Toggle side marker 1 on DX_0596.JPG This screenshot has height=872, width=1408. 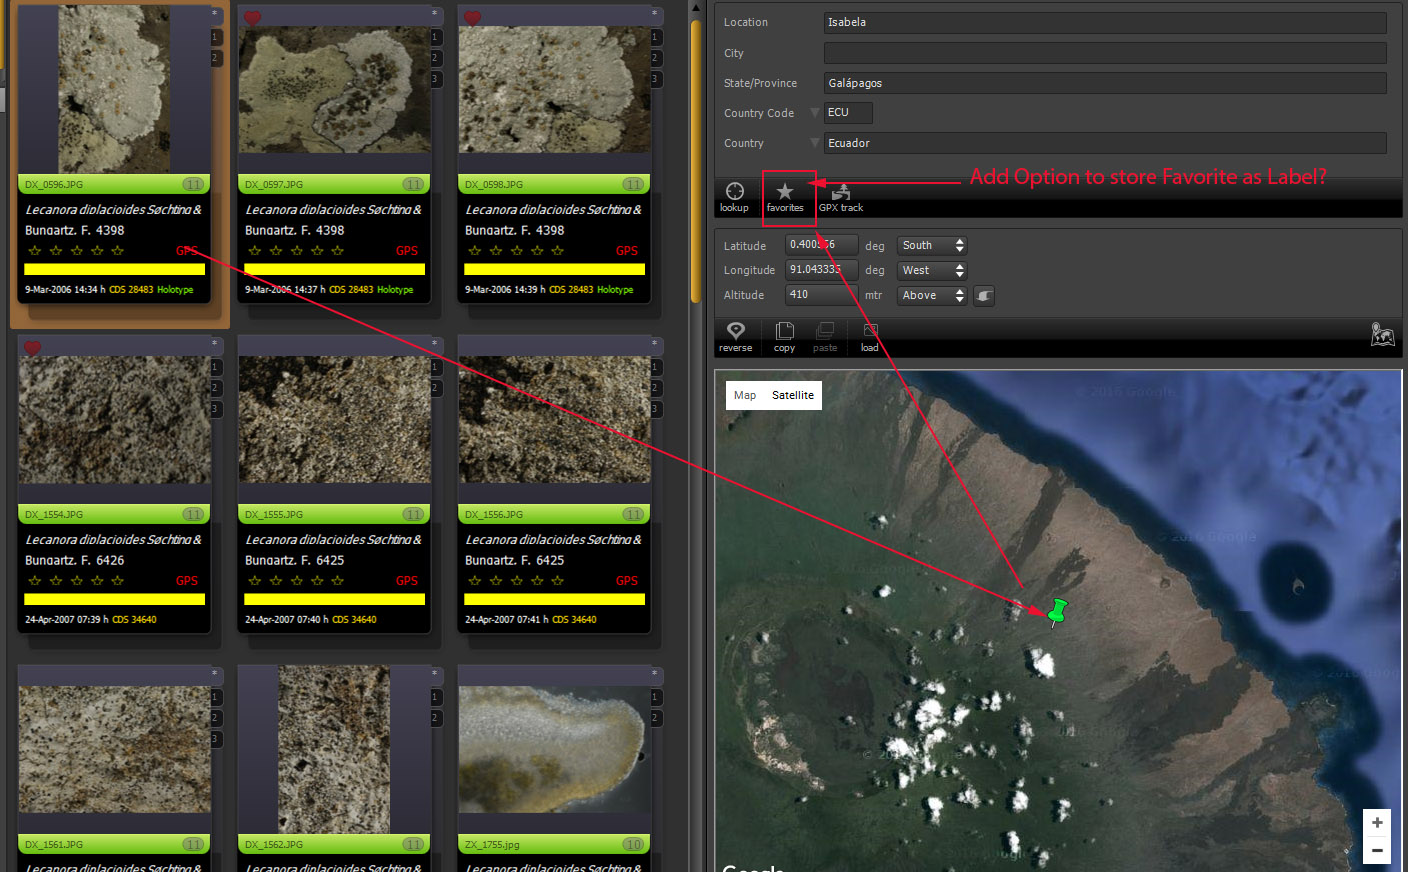click(x=215, y=37)
